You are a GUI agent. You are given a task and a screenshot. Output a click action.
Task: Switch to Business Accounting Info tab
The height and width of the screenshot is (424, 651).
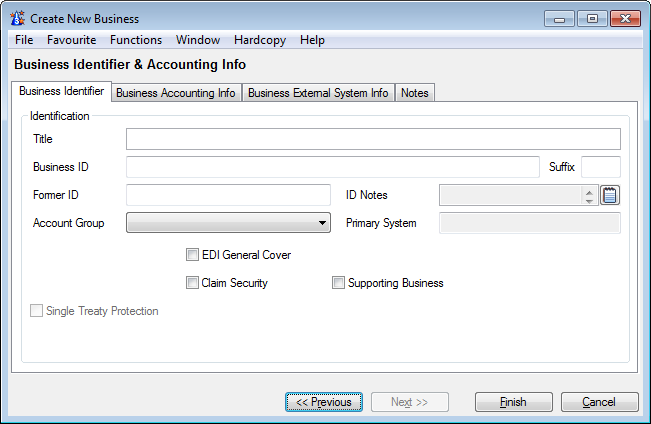pos(176,93)
